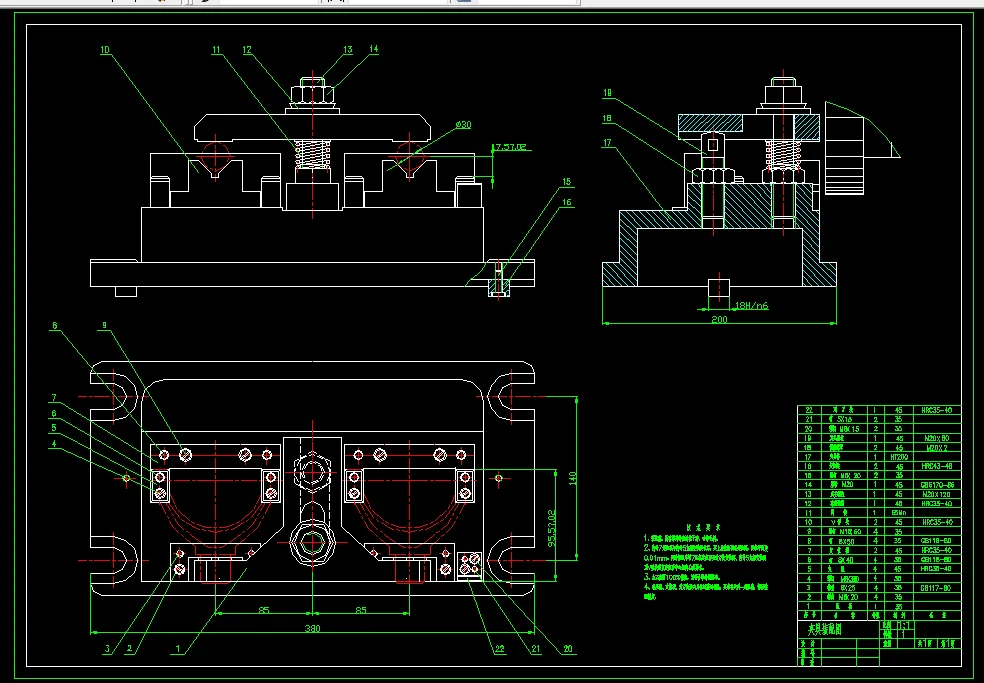Click callout number 11 above the spring
Viewport: 984px width, 683px height.
tap(217, 50)
